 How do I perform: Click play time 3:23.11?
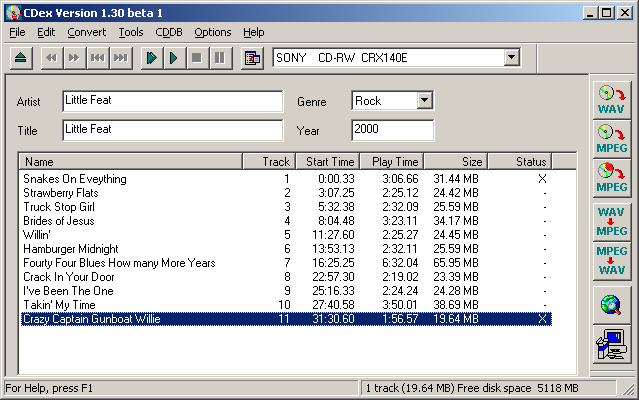400,221
